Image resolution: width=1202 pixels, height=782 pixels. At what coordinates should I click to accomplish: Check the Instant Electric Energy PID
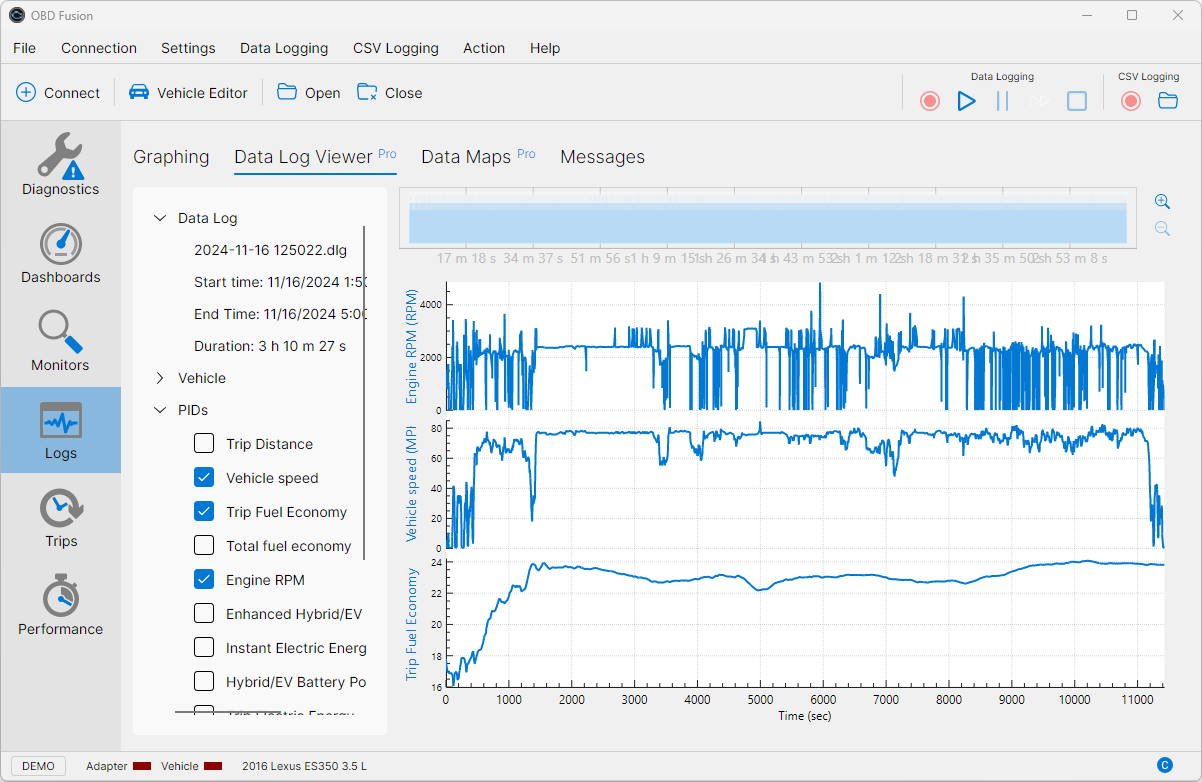(x=204, y=646)
